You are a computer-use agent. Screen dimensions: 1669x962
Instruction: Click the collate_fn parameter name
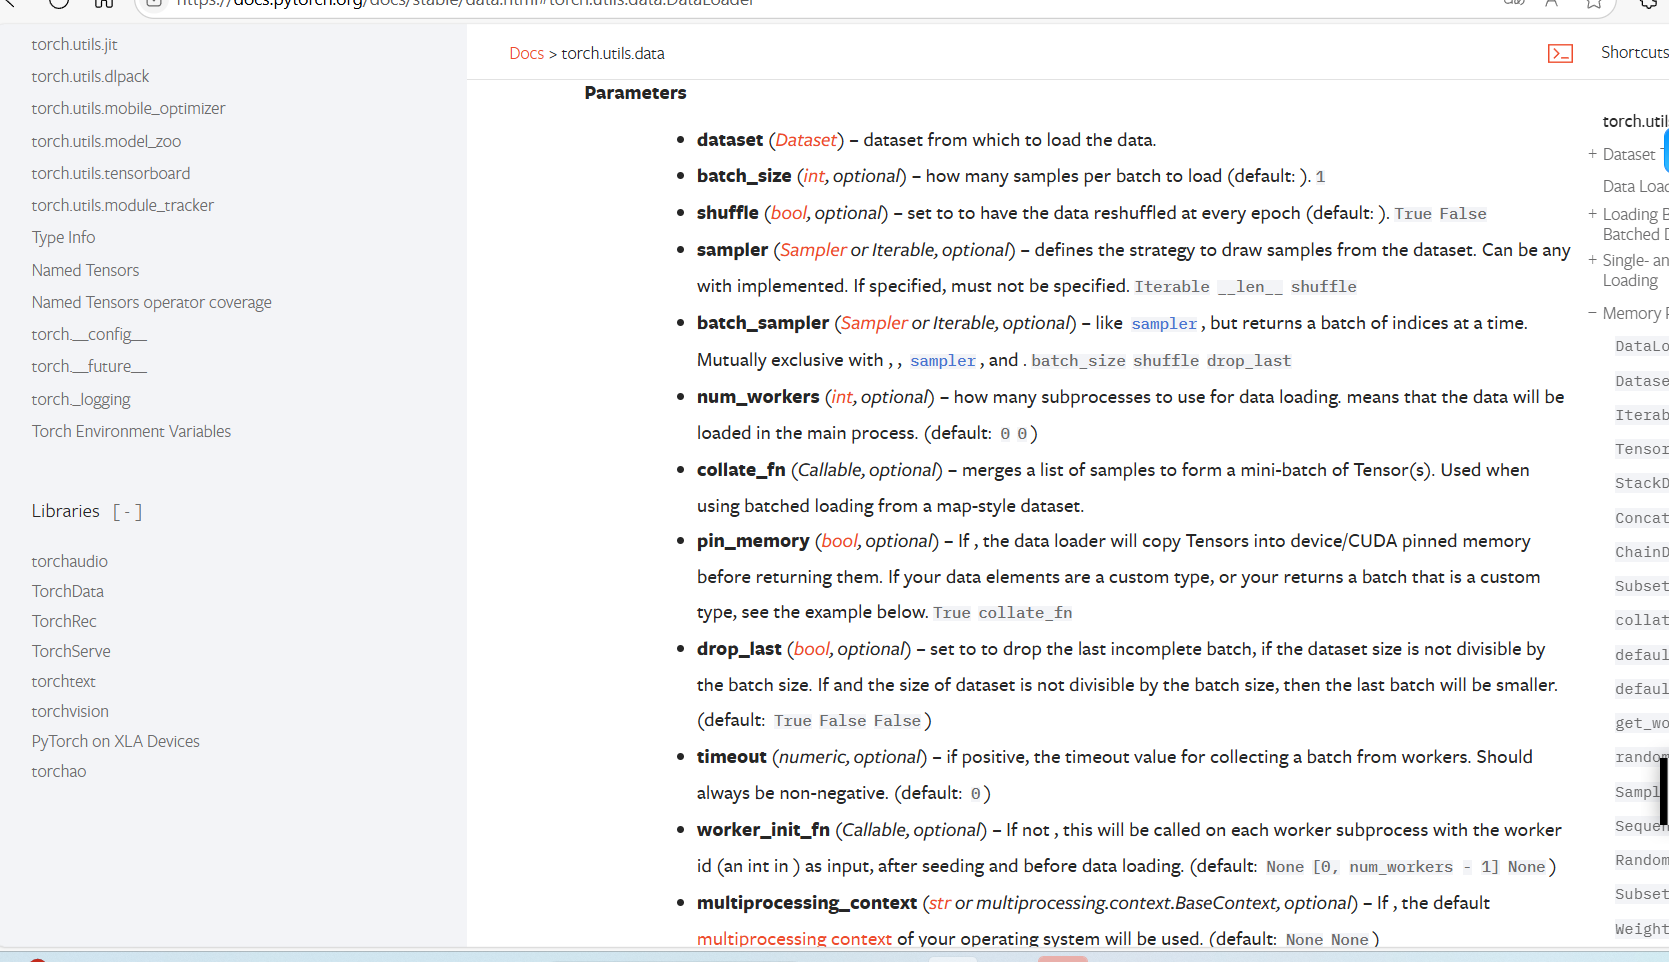coord(741,471)
